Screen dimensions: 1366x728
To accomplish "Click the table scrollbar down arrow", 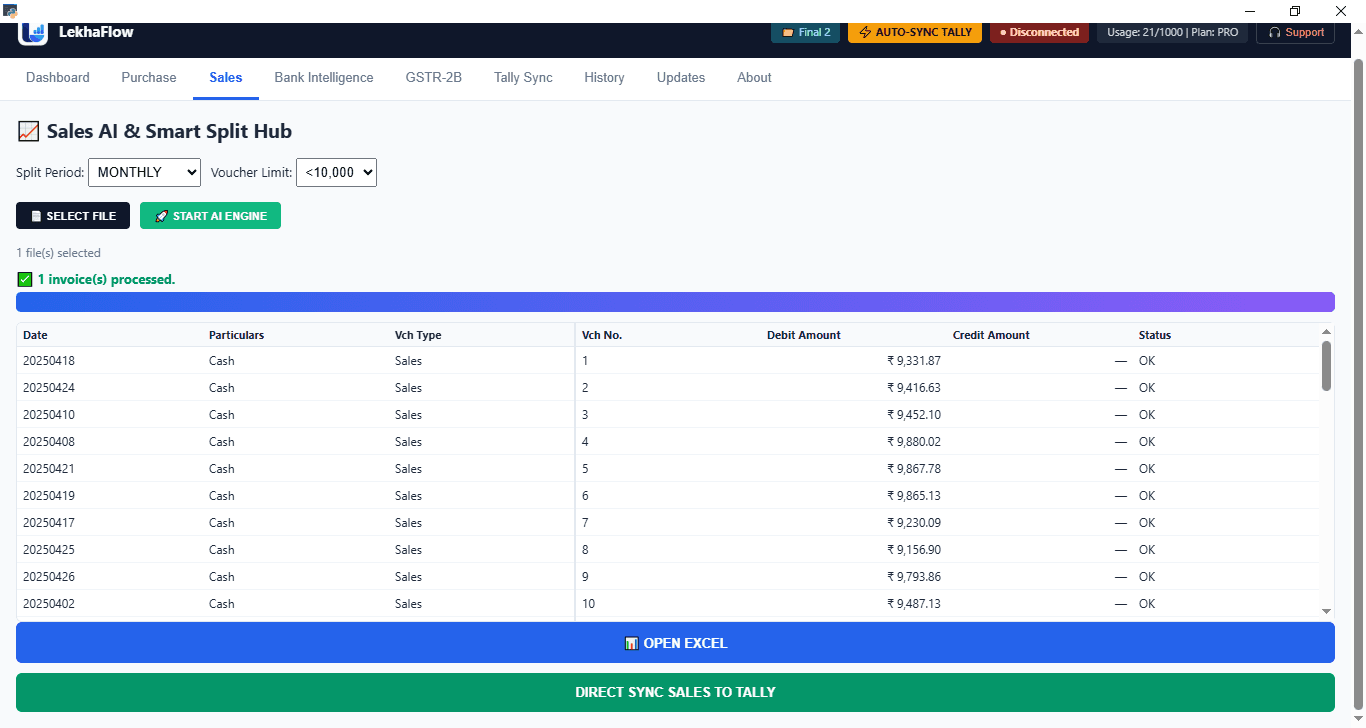I will coord(1327,611).
